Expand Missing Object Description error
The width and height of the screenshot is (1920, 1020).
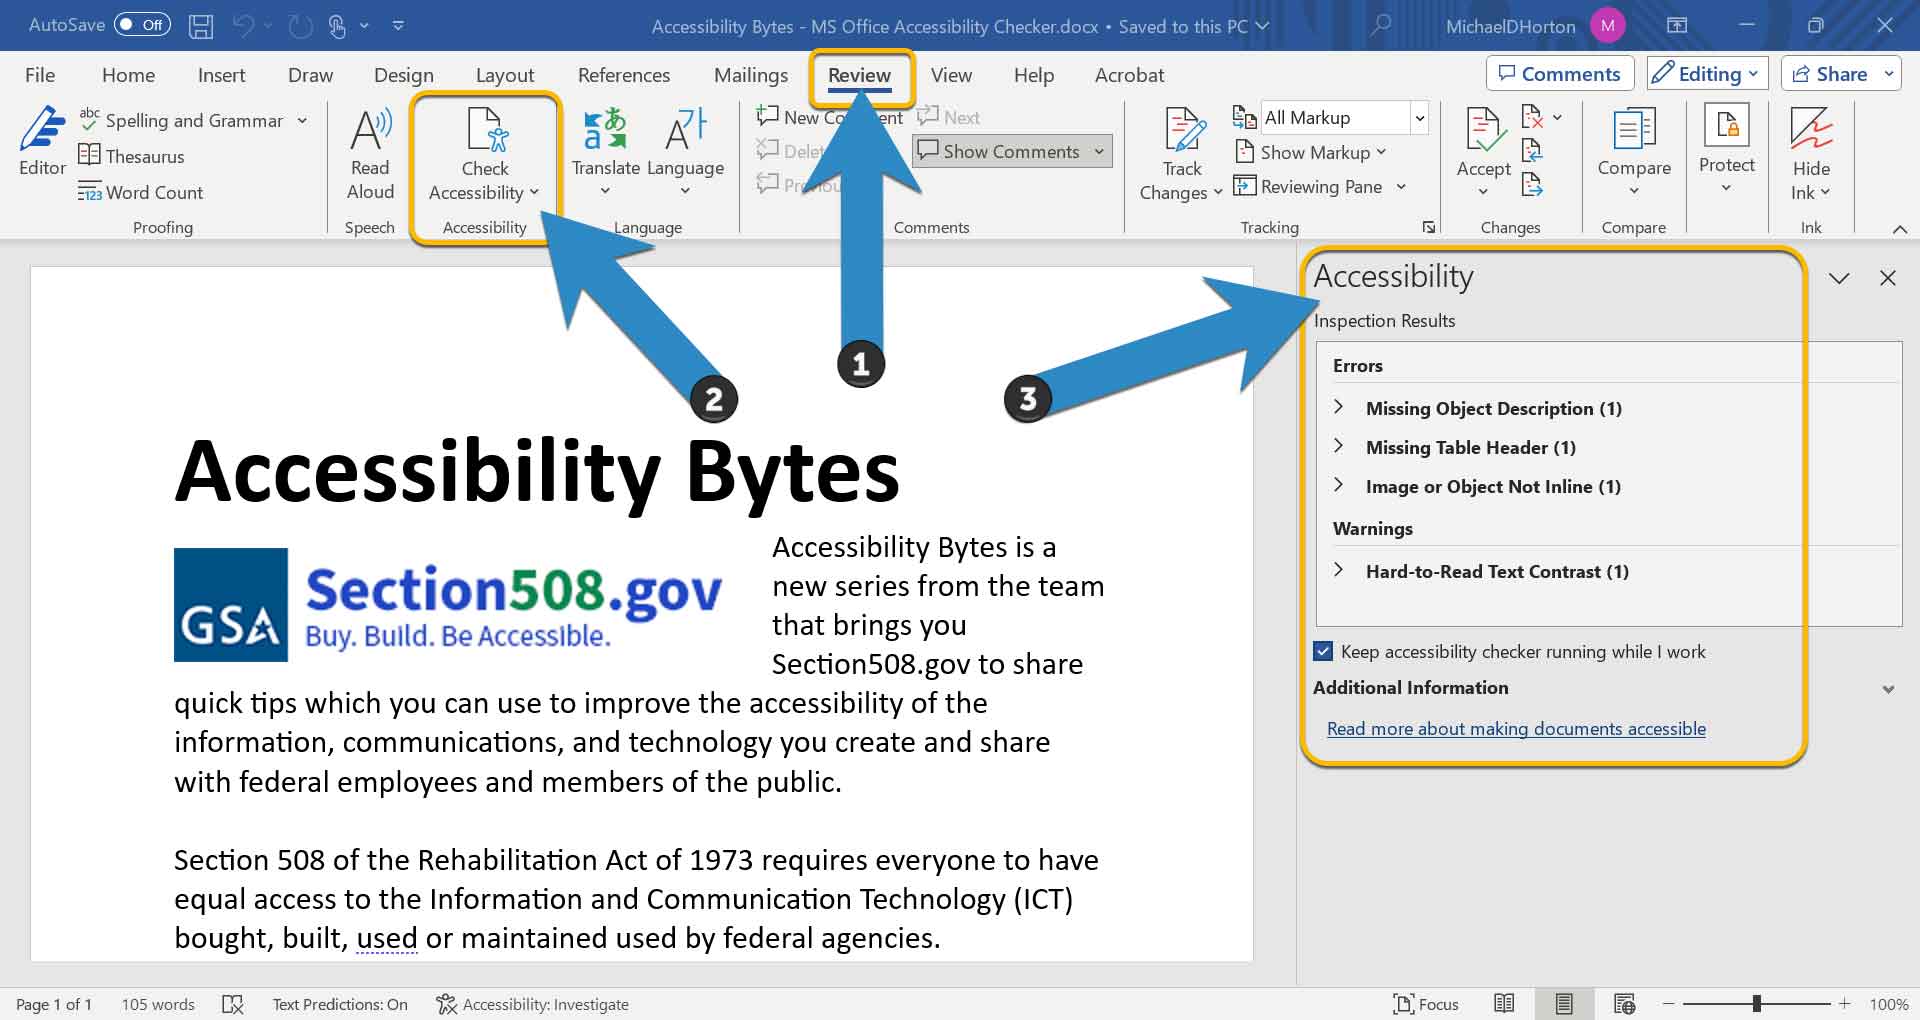pos(1339,407)
